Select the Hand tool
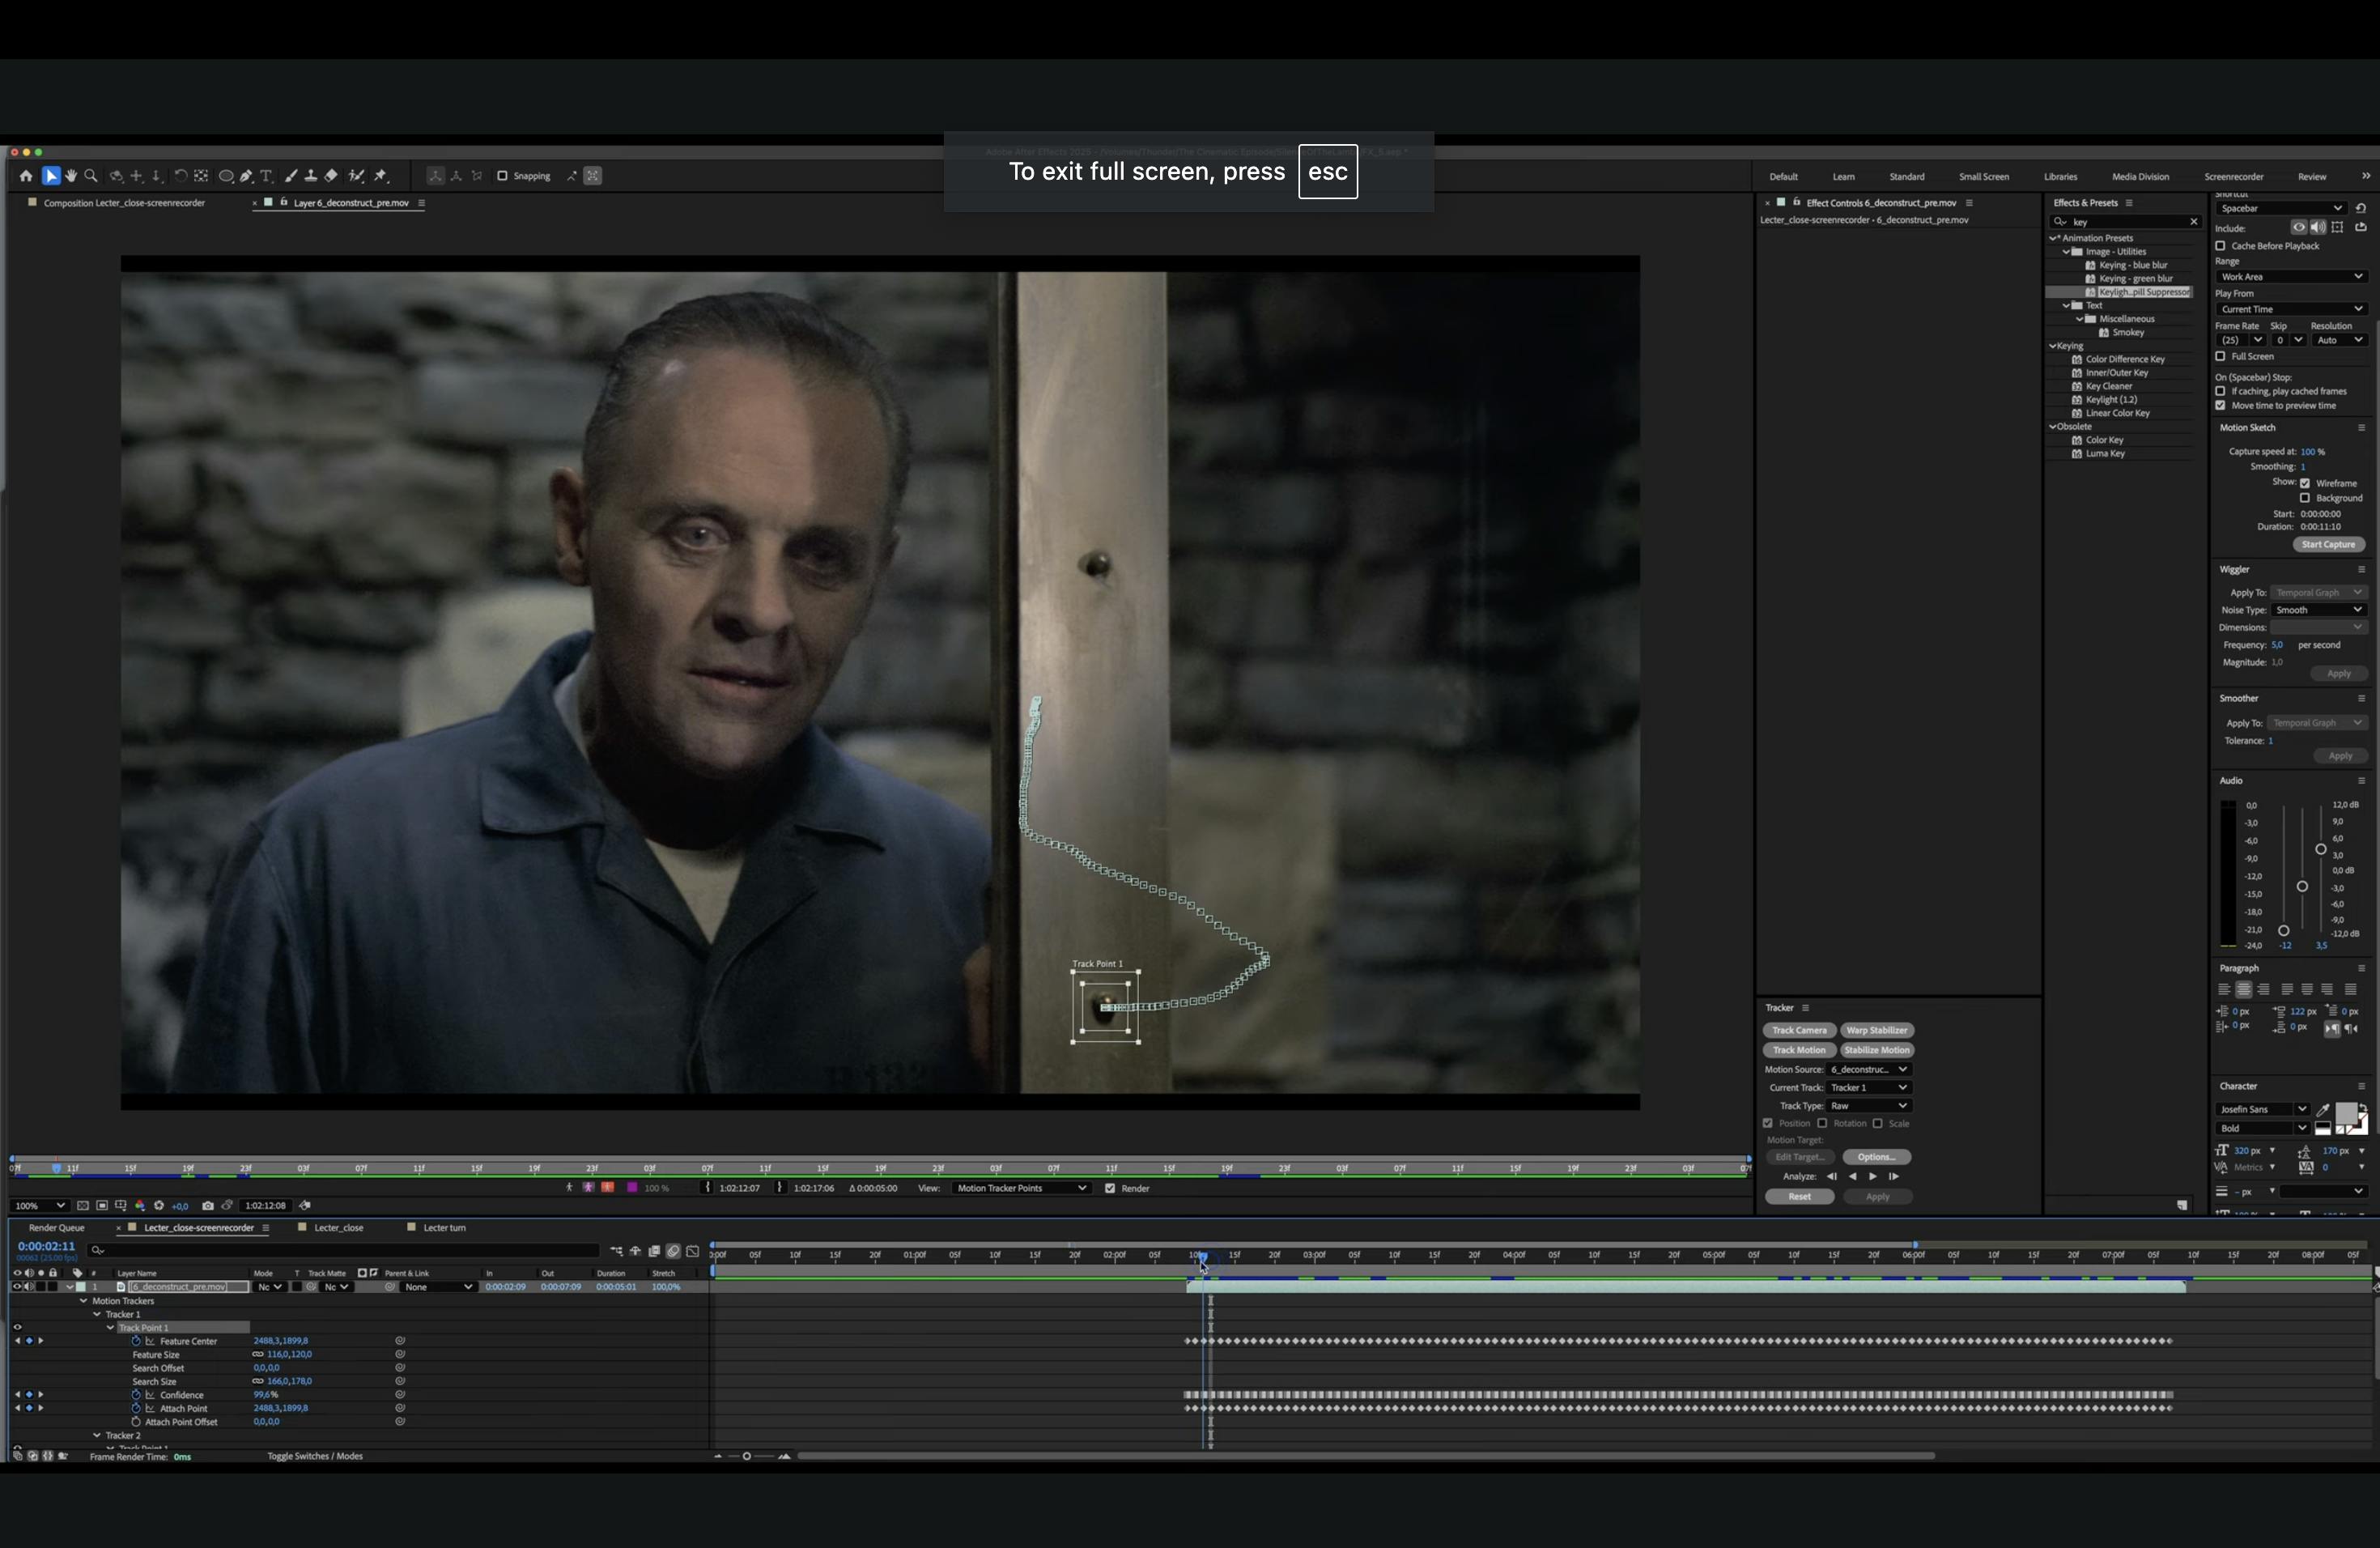 (x=70, y=176)
